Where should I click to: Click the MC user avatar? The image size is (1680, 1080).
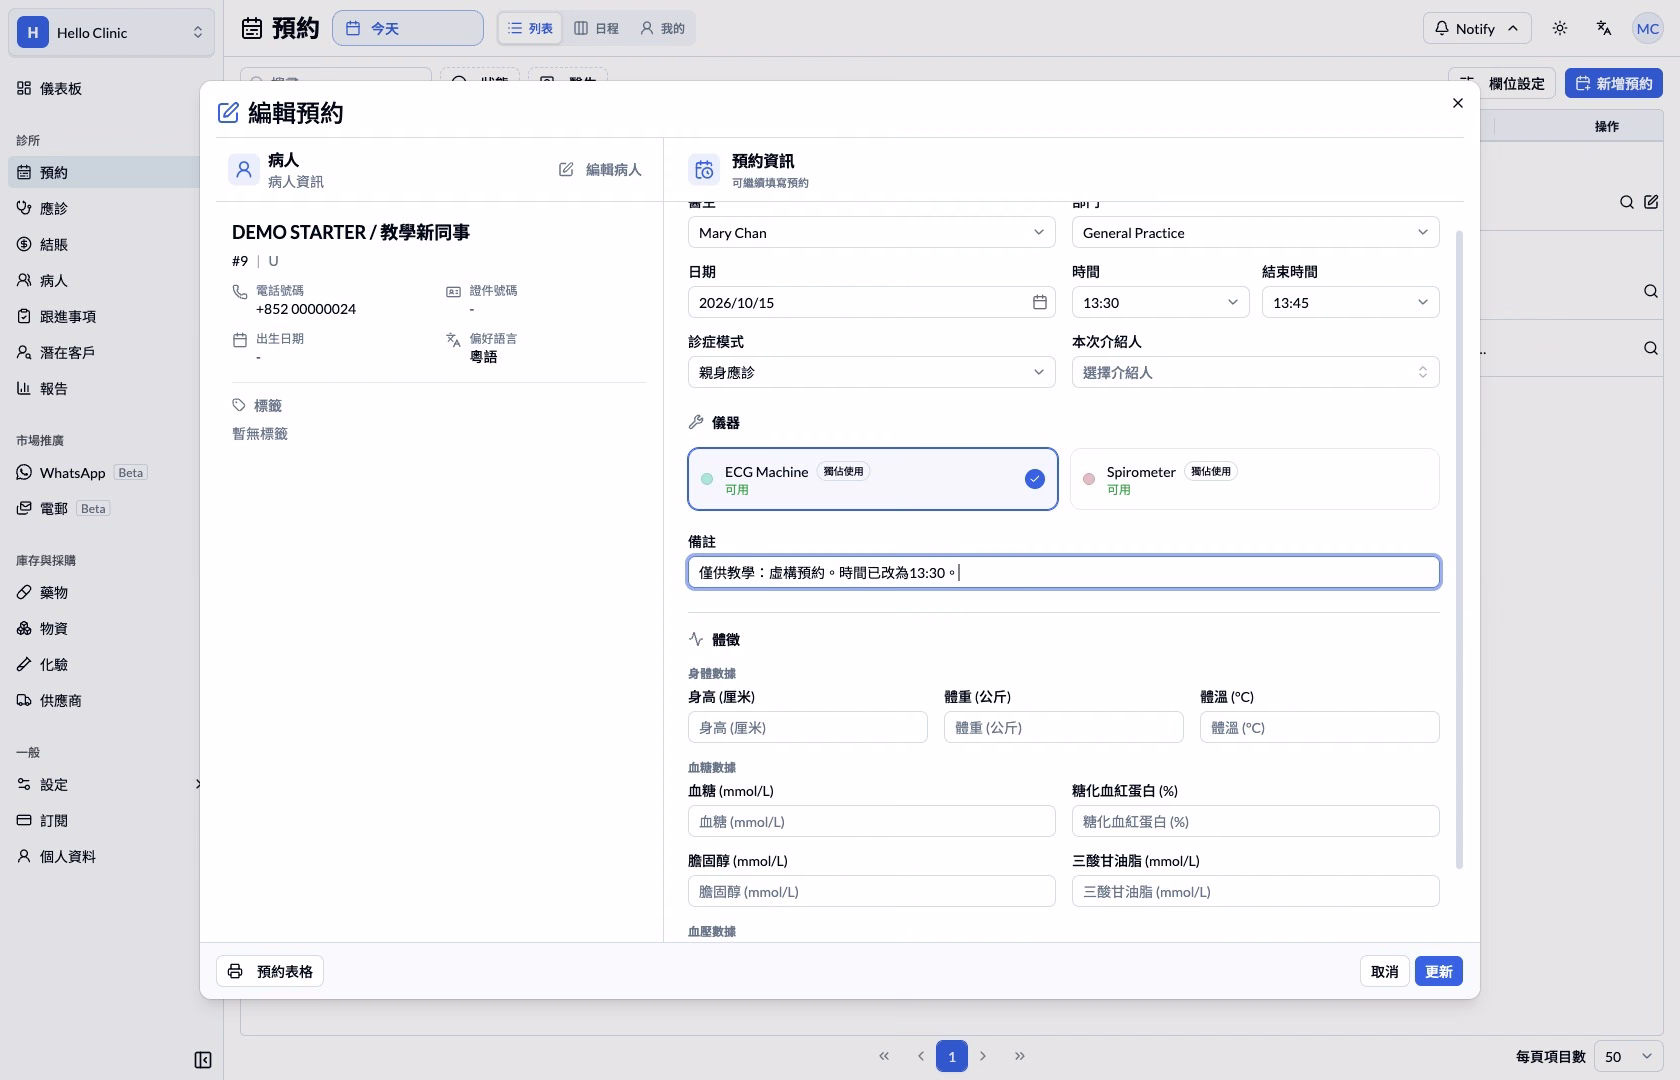click(x=1648, y=28)
